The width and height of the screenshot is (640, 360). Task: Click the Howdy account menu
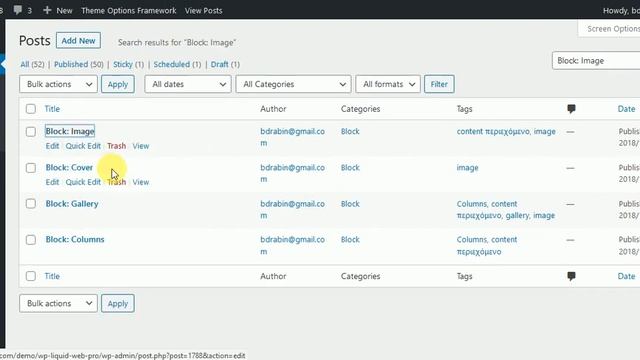[621, 11]
